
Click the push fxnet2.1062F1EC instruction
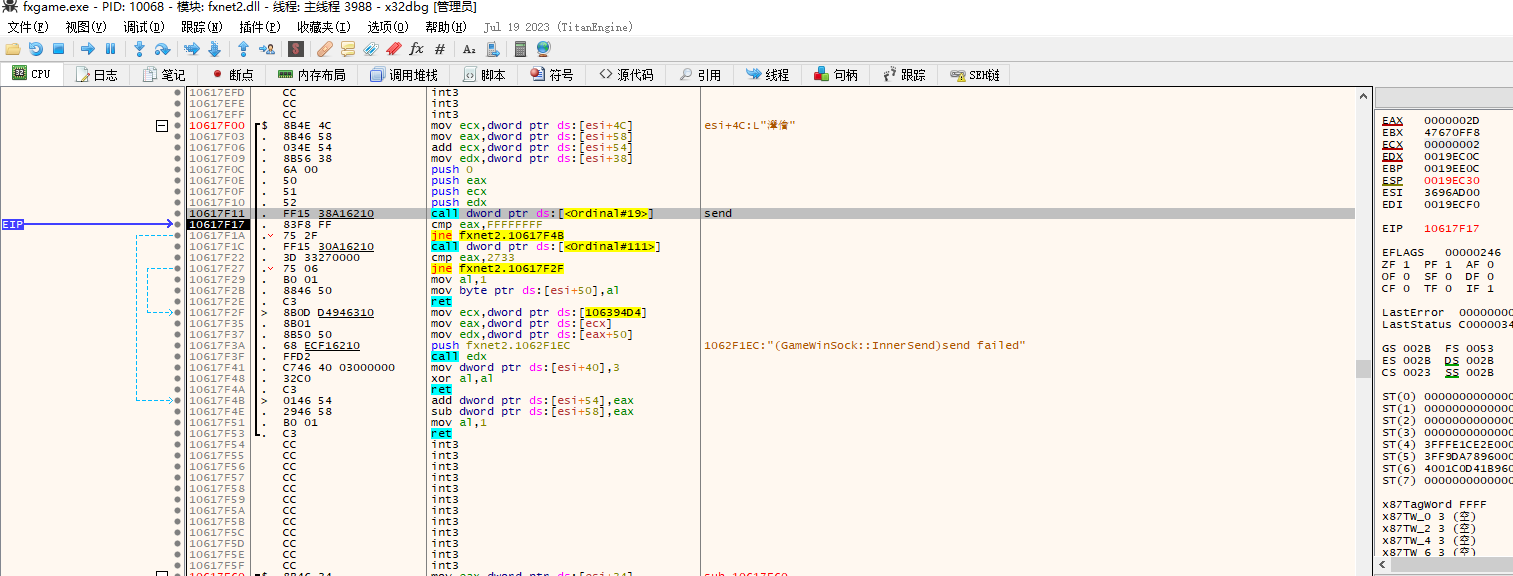tap(500, 345)
